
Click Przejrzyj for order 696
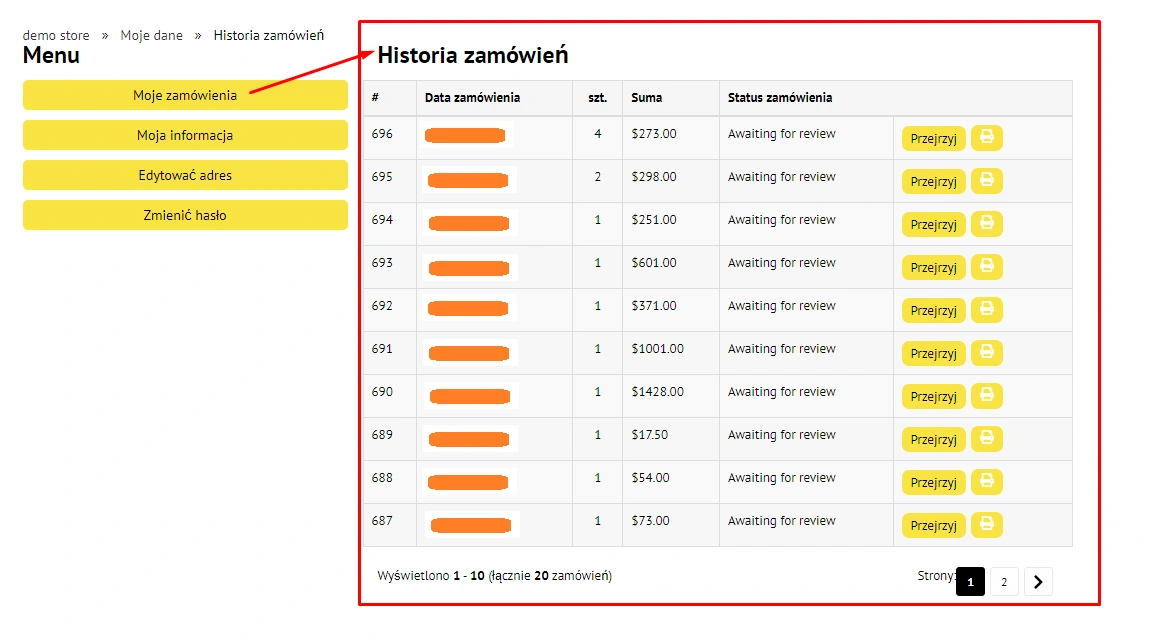(x=932, y=138)
